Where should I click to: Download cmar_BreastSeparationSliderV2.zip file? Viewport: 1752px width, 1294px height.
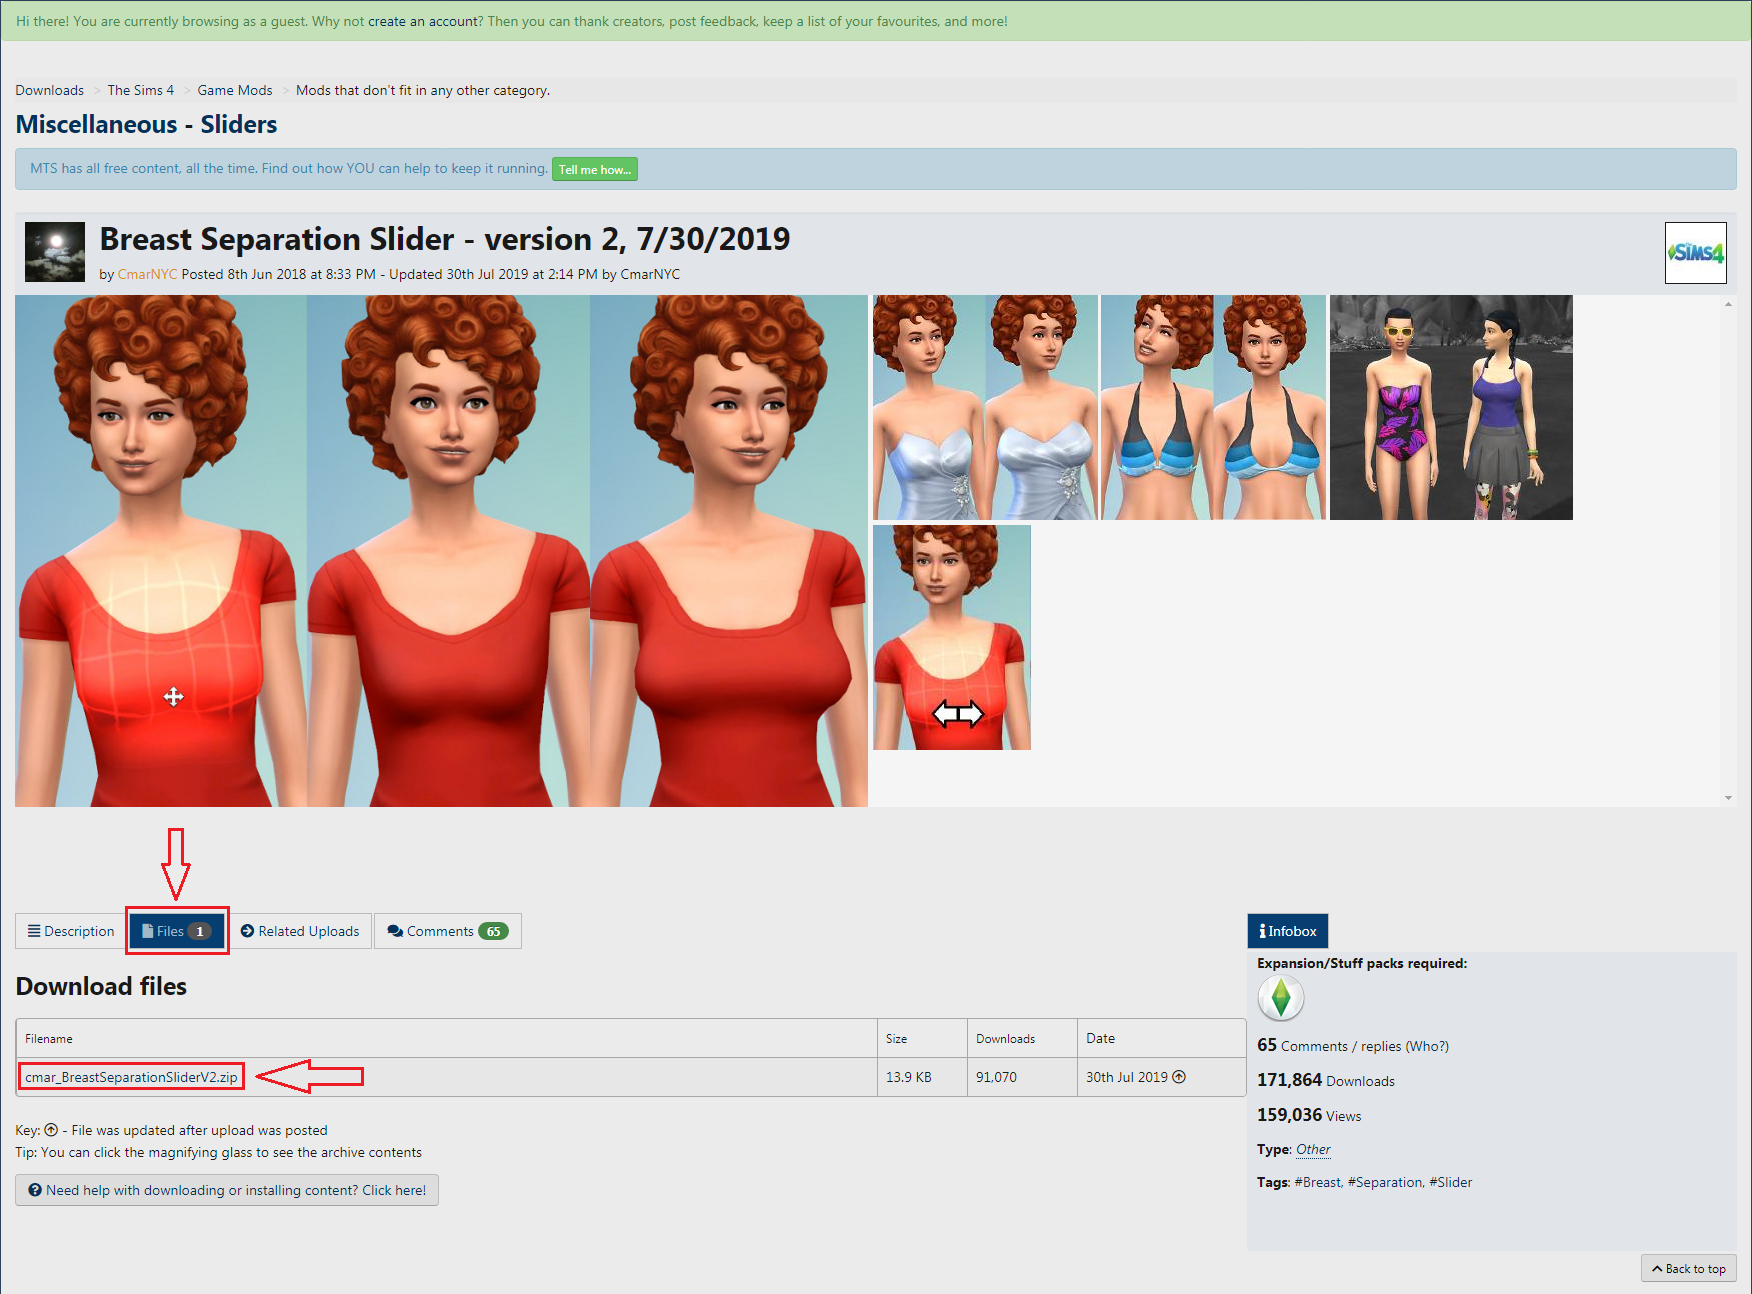(132, 1077)
